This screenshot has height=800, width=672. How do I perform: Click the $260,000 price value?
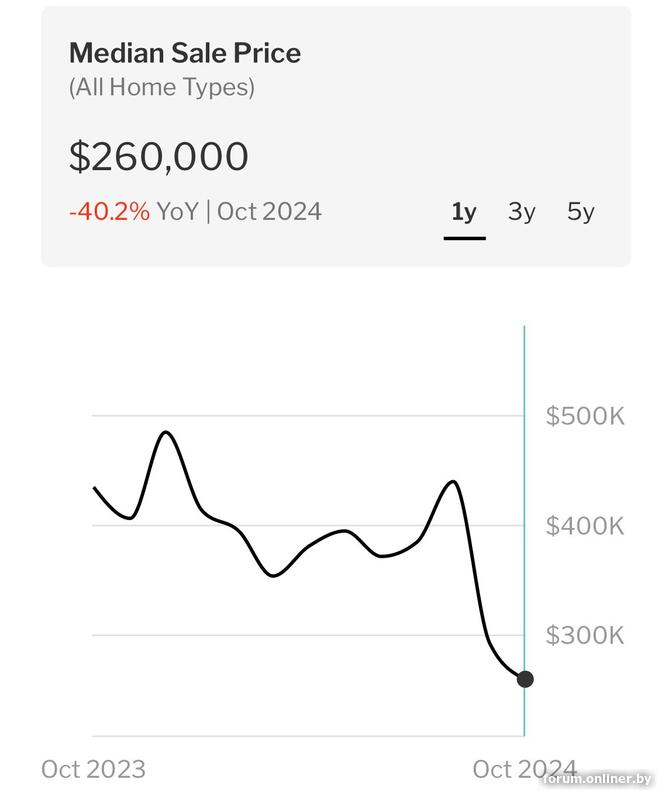(x=158, y=157)
